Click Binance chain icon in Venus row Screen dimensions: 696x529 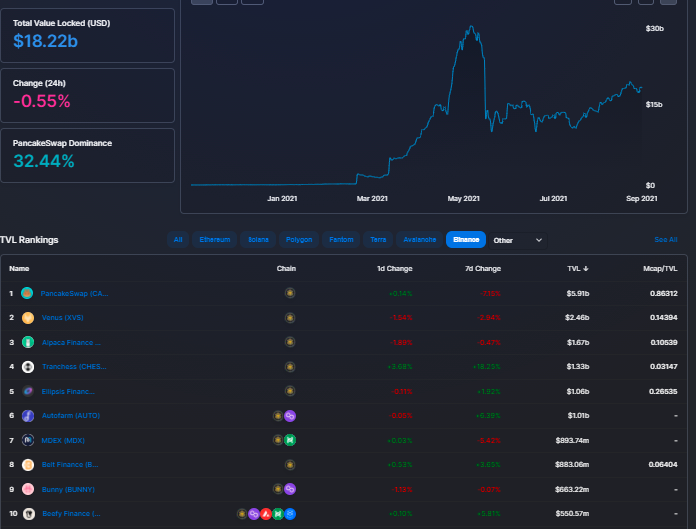pyautogui.click(x=290, y=318)
